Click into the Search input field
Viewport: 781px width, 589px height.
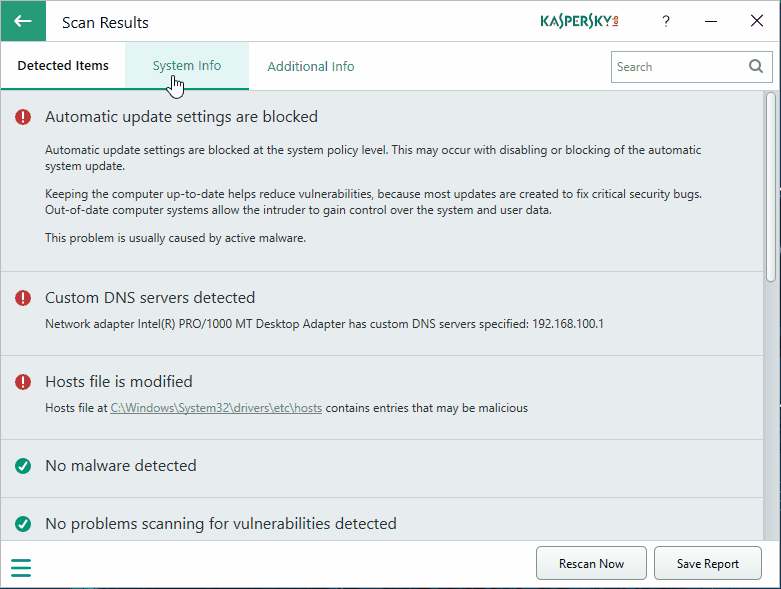[x=679, y=67]
